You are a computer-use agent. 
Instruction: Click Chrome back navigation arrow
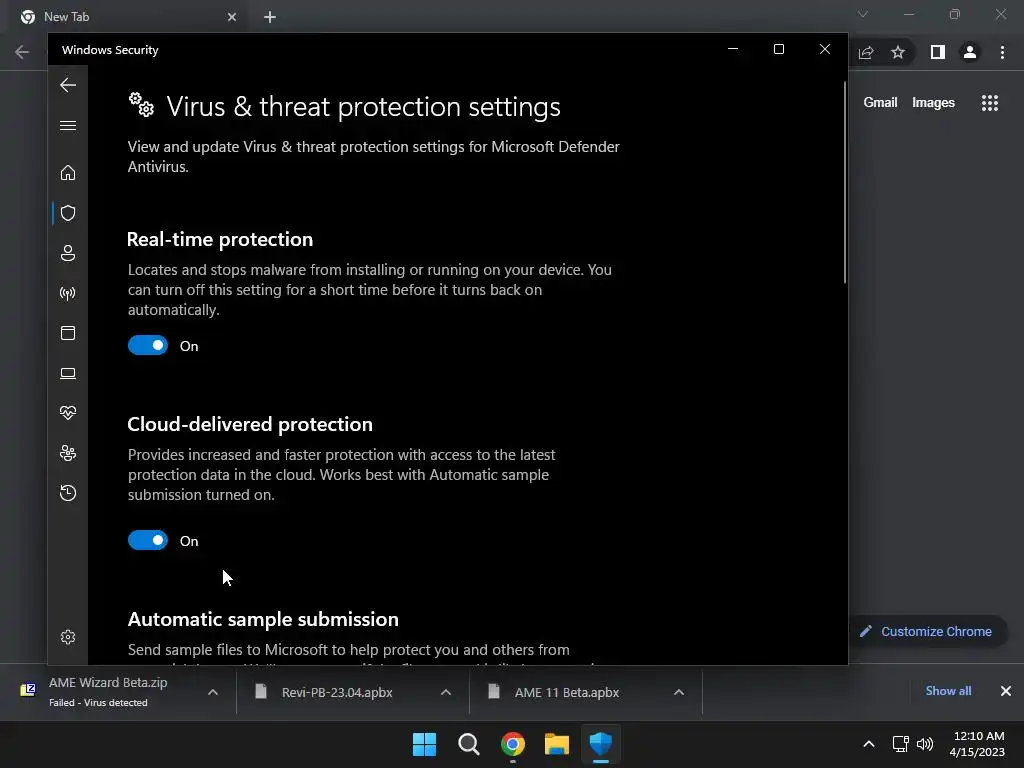22,52
